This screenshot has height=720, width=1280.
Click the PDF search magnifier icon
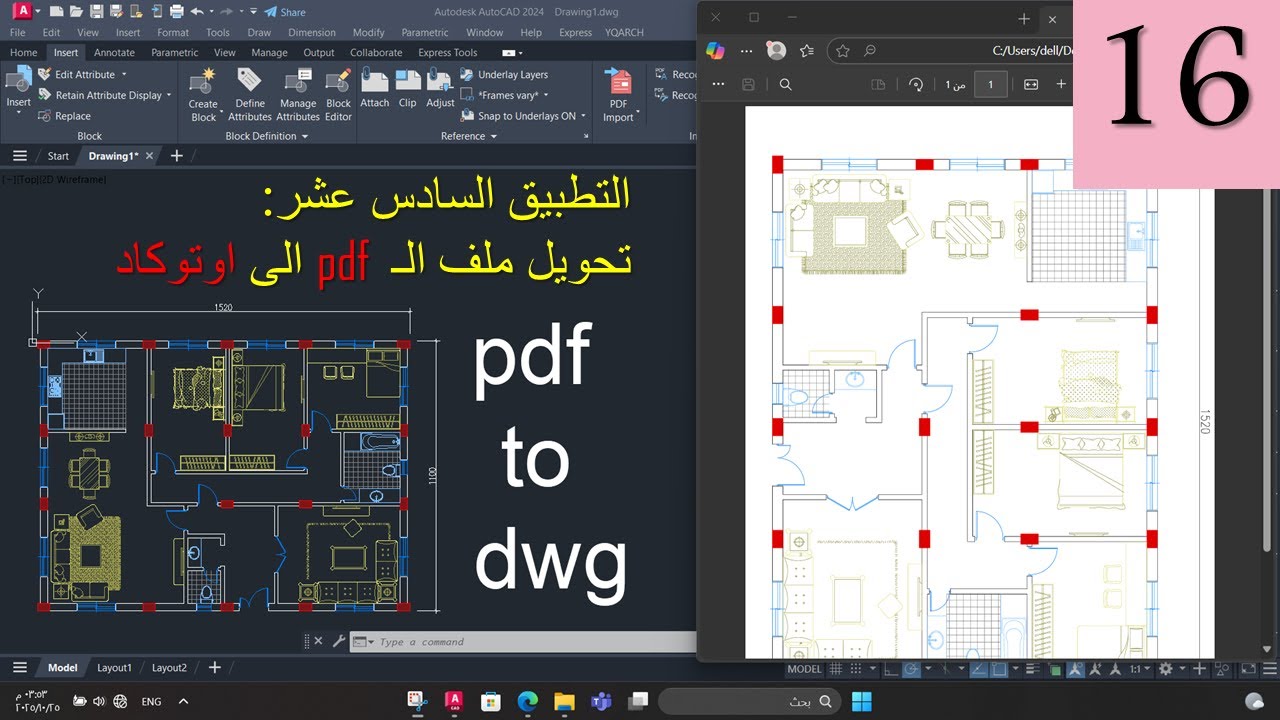point(785,85)
